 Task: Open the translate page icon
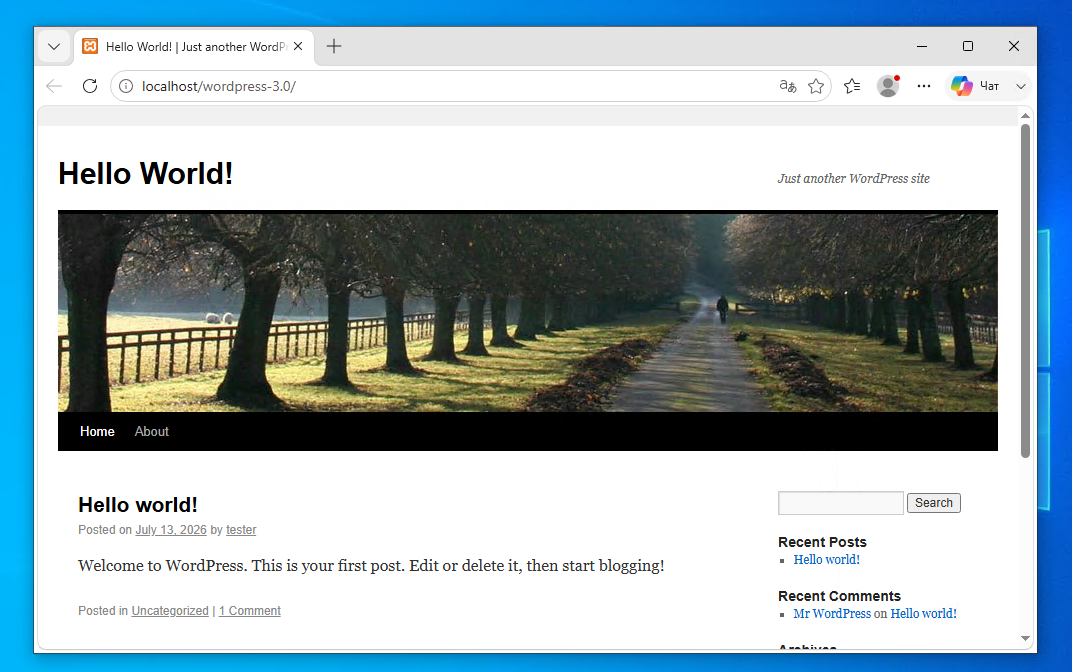(x=788, y=86)
